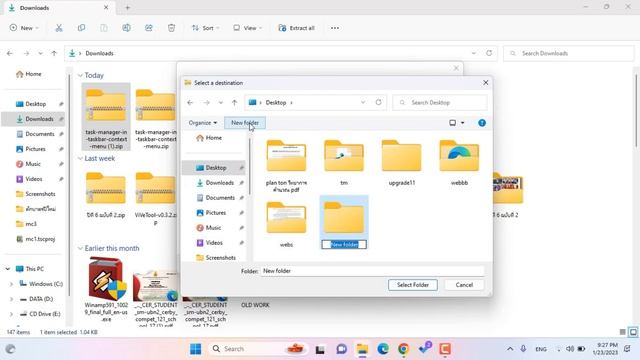Open the tm folder in dialog
Image resolution: width=640 pixels, height=360 pixels.
coord(344,163)
